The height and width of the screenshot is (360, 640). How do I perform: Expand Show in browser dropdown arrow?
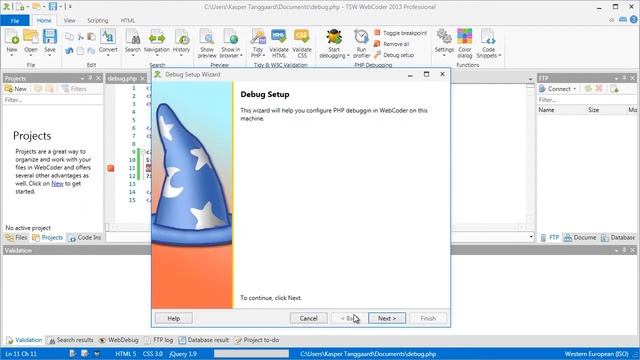click(241, 56)
